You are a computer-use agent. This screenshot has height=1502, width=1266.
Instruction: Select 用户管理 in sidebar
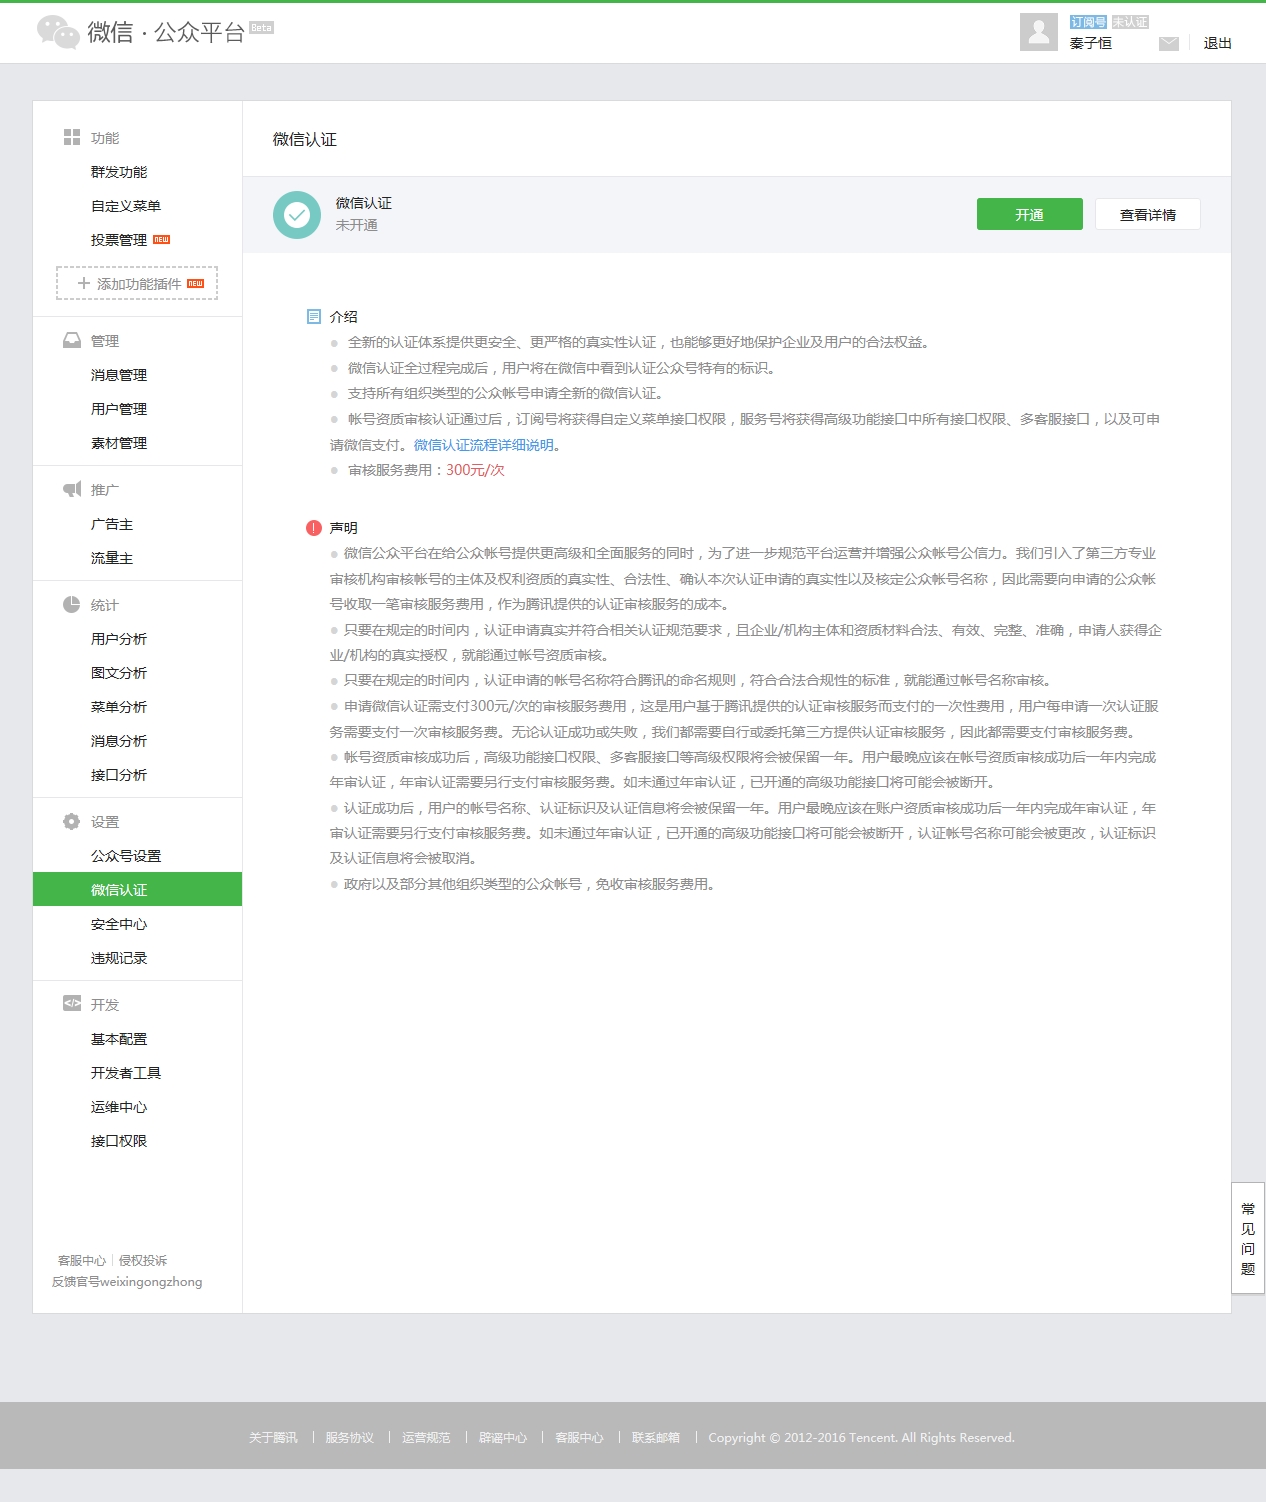point(119,409)
